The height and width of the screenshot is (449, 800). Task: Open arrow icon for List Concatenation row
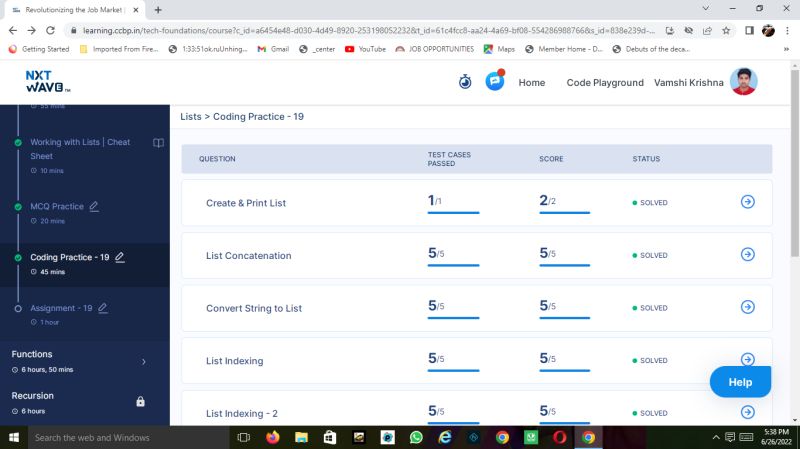point(747,255)
